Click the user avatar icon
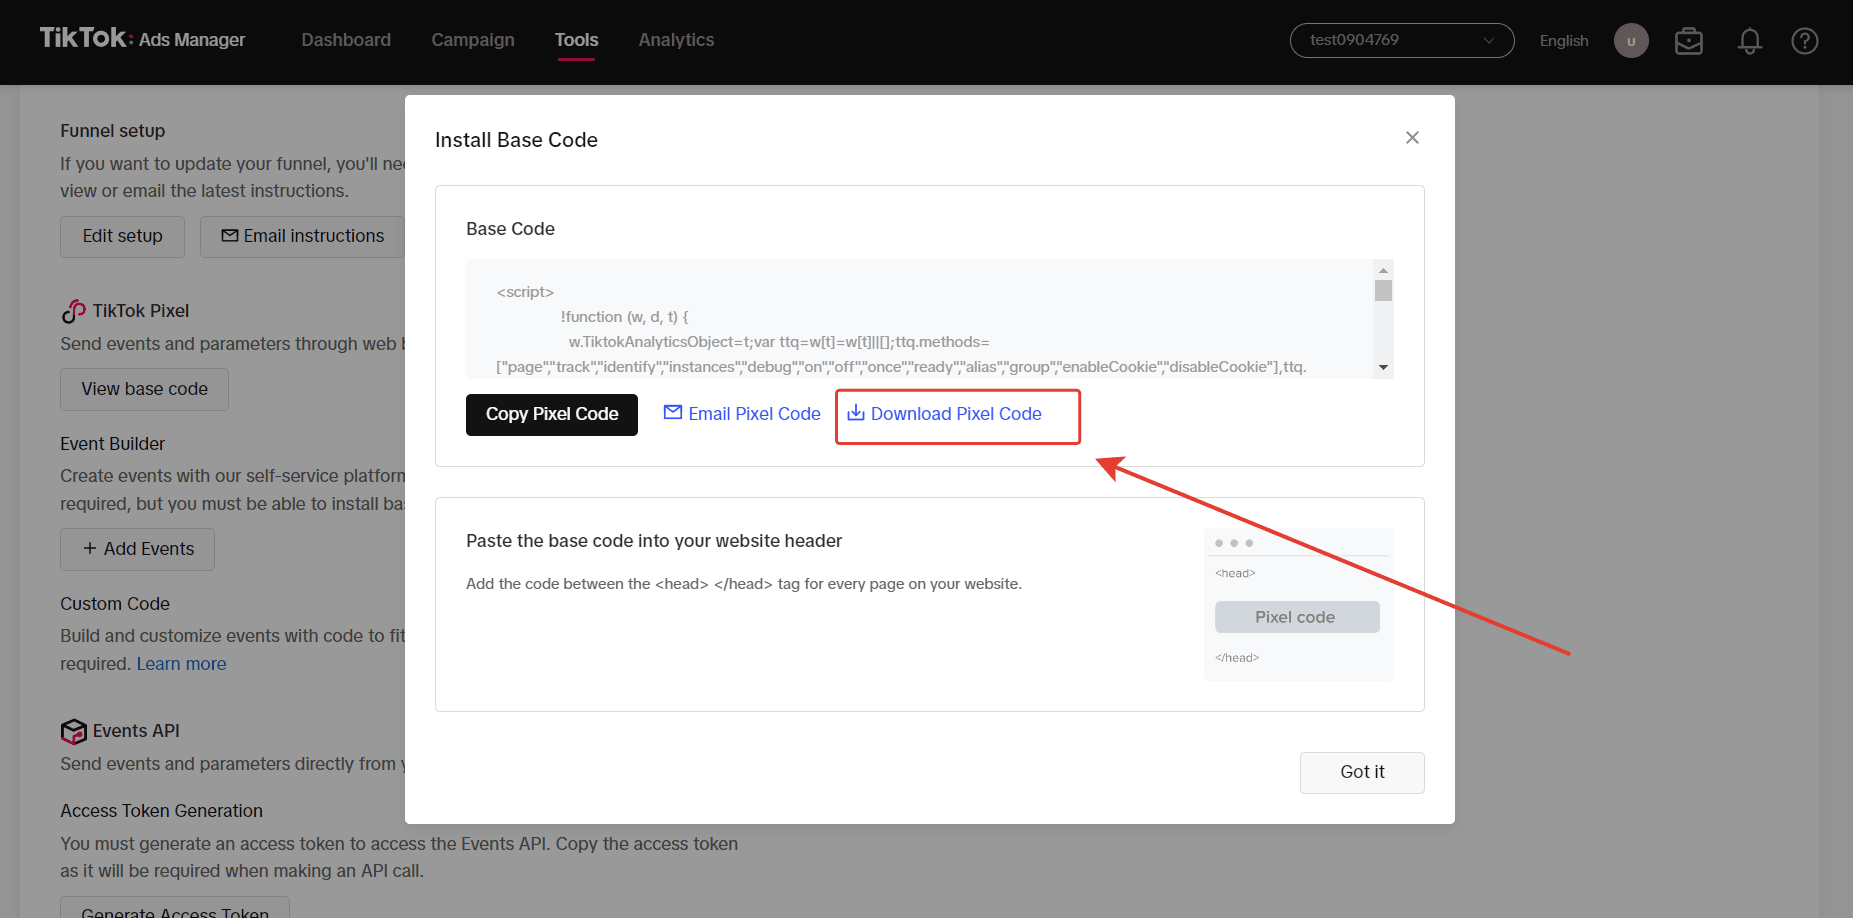Image resolution: width=1853 pixels, height=918 pixels. pos(1631,41)
